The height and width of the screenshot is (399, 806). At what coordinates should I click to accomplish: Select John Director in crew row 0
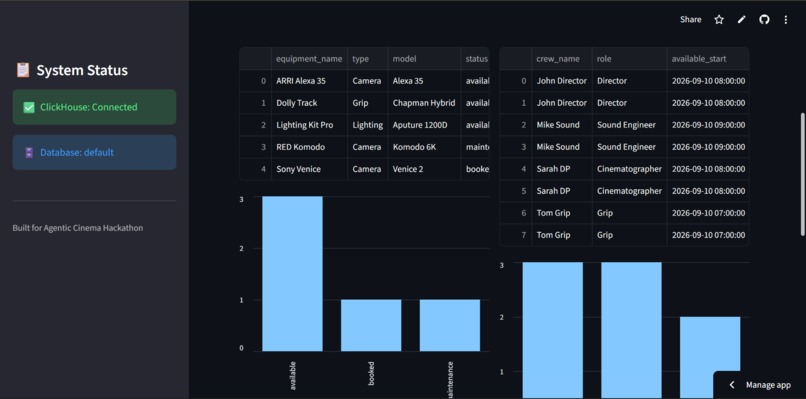pos(561,81)
